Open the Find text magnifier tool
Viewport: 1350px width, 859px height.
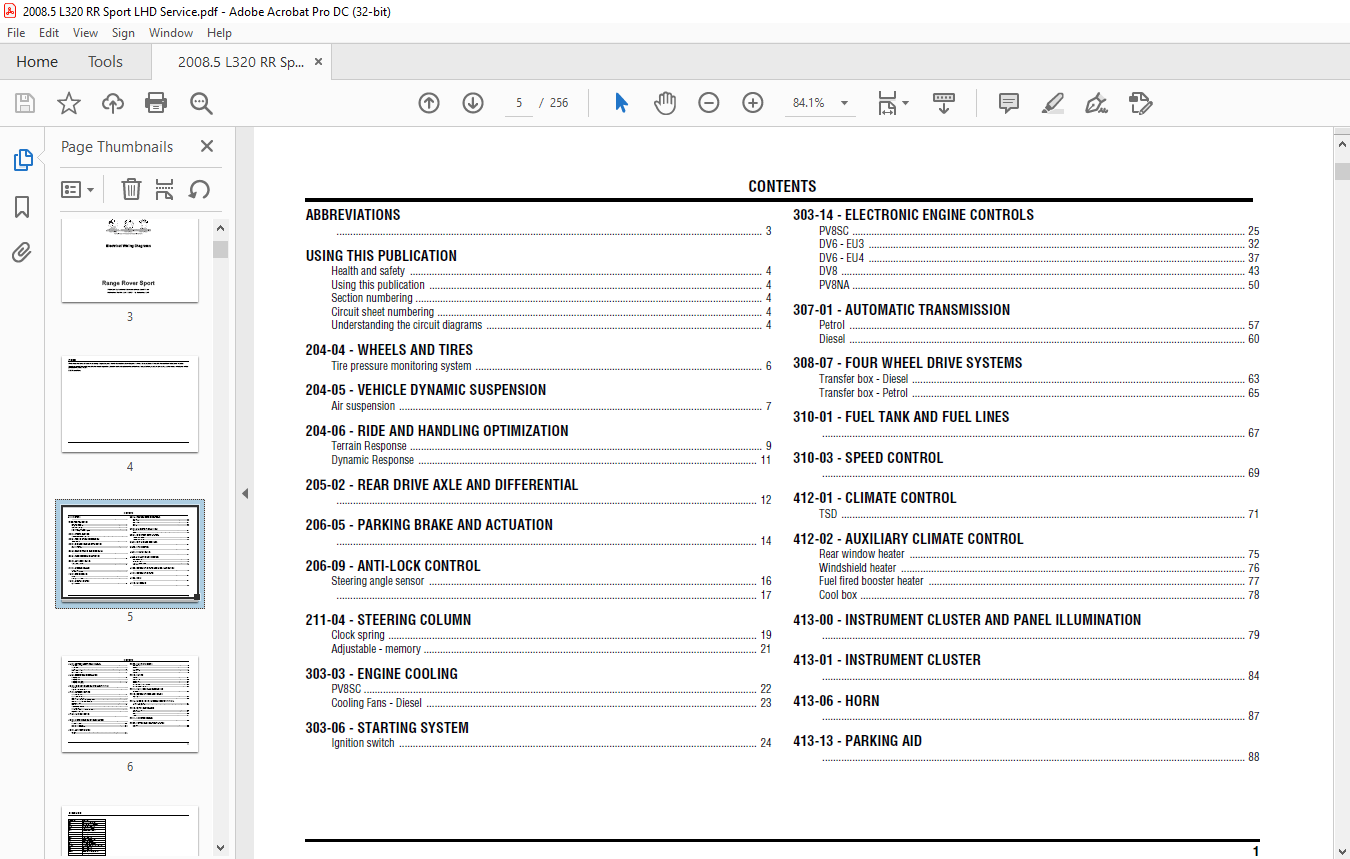tap(201, 103)
